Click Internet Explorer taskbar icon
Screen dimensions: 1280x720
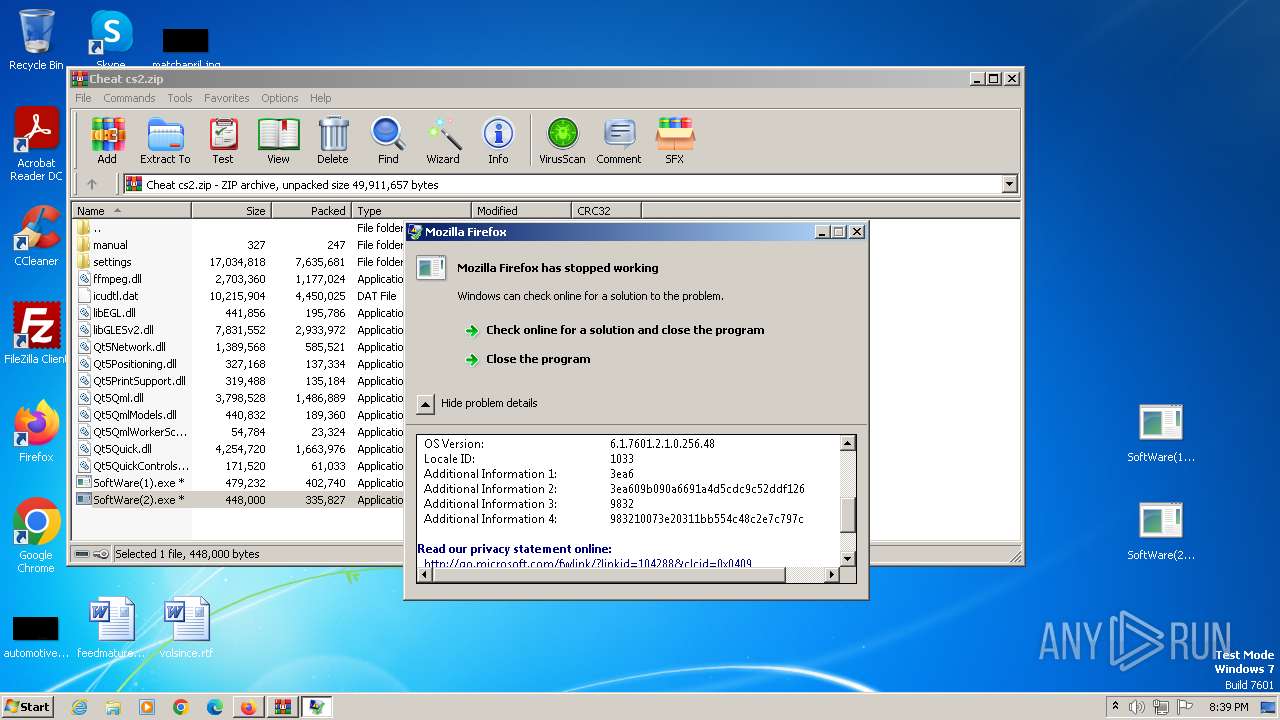80,707
